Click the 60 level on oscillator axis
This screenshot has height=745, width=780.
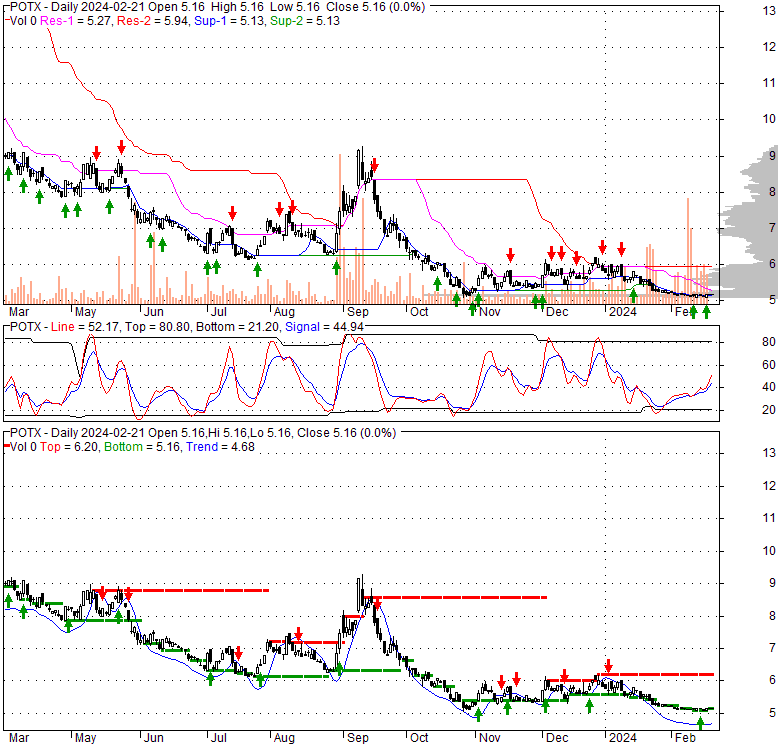pyautogui.click(x=769, y=365)
